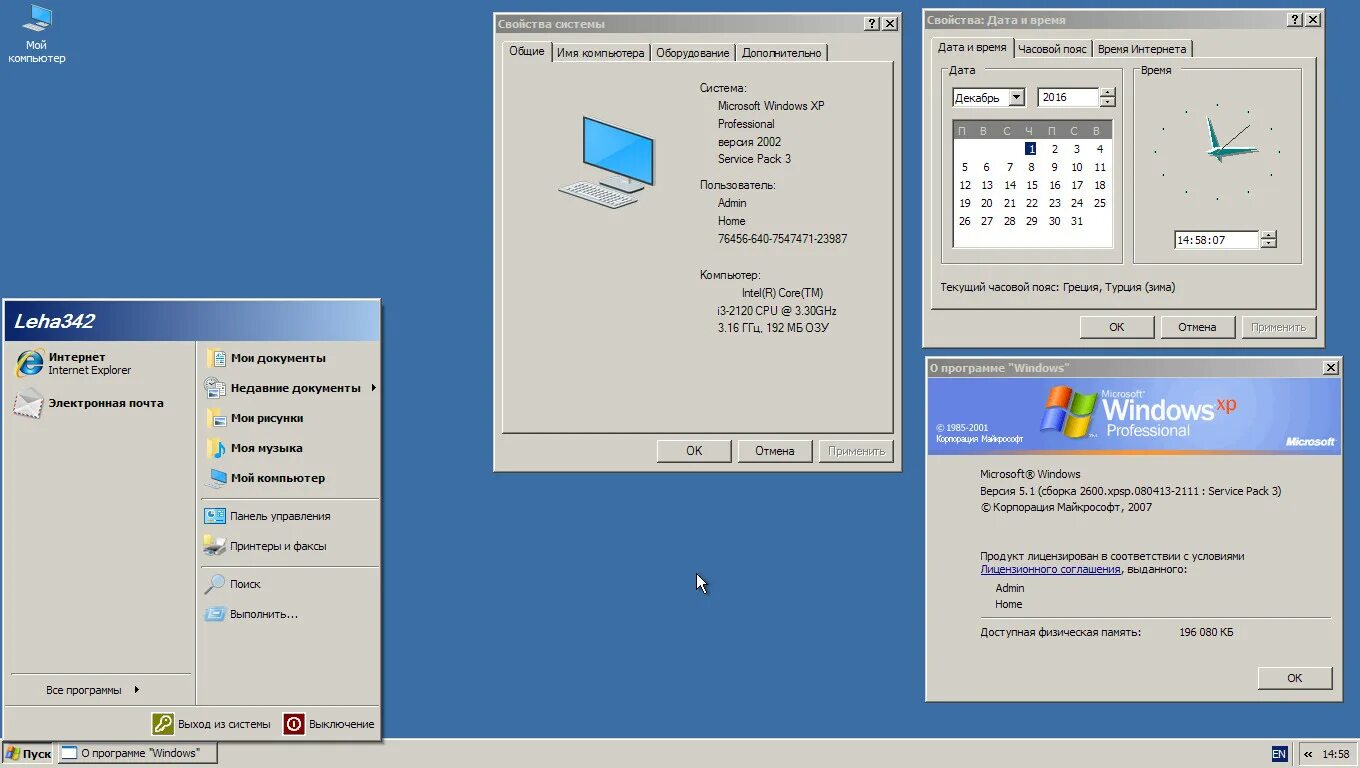Viewport: 1360px width, 768px height.
Task: Switch to the Часовой пояс tab
Action: pos(1052,49)
